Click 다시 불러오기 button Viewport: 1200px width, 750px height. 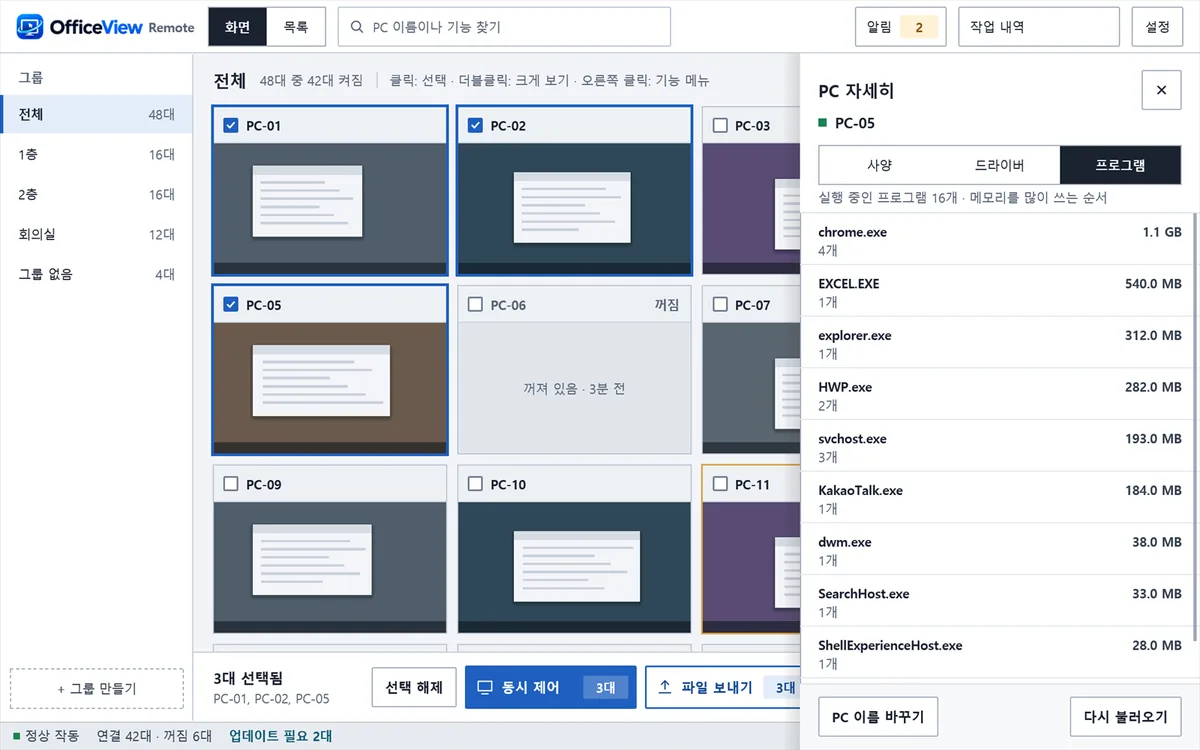(1125, 717)
